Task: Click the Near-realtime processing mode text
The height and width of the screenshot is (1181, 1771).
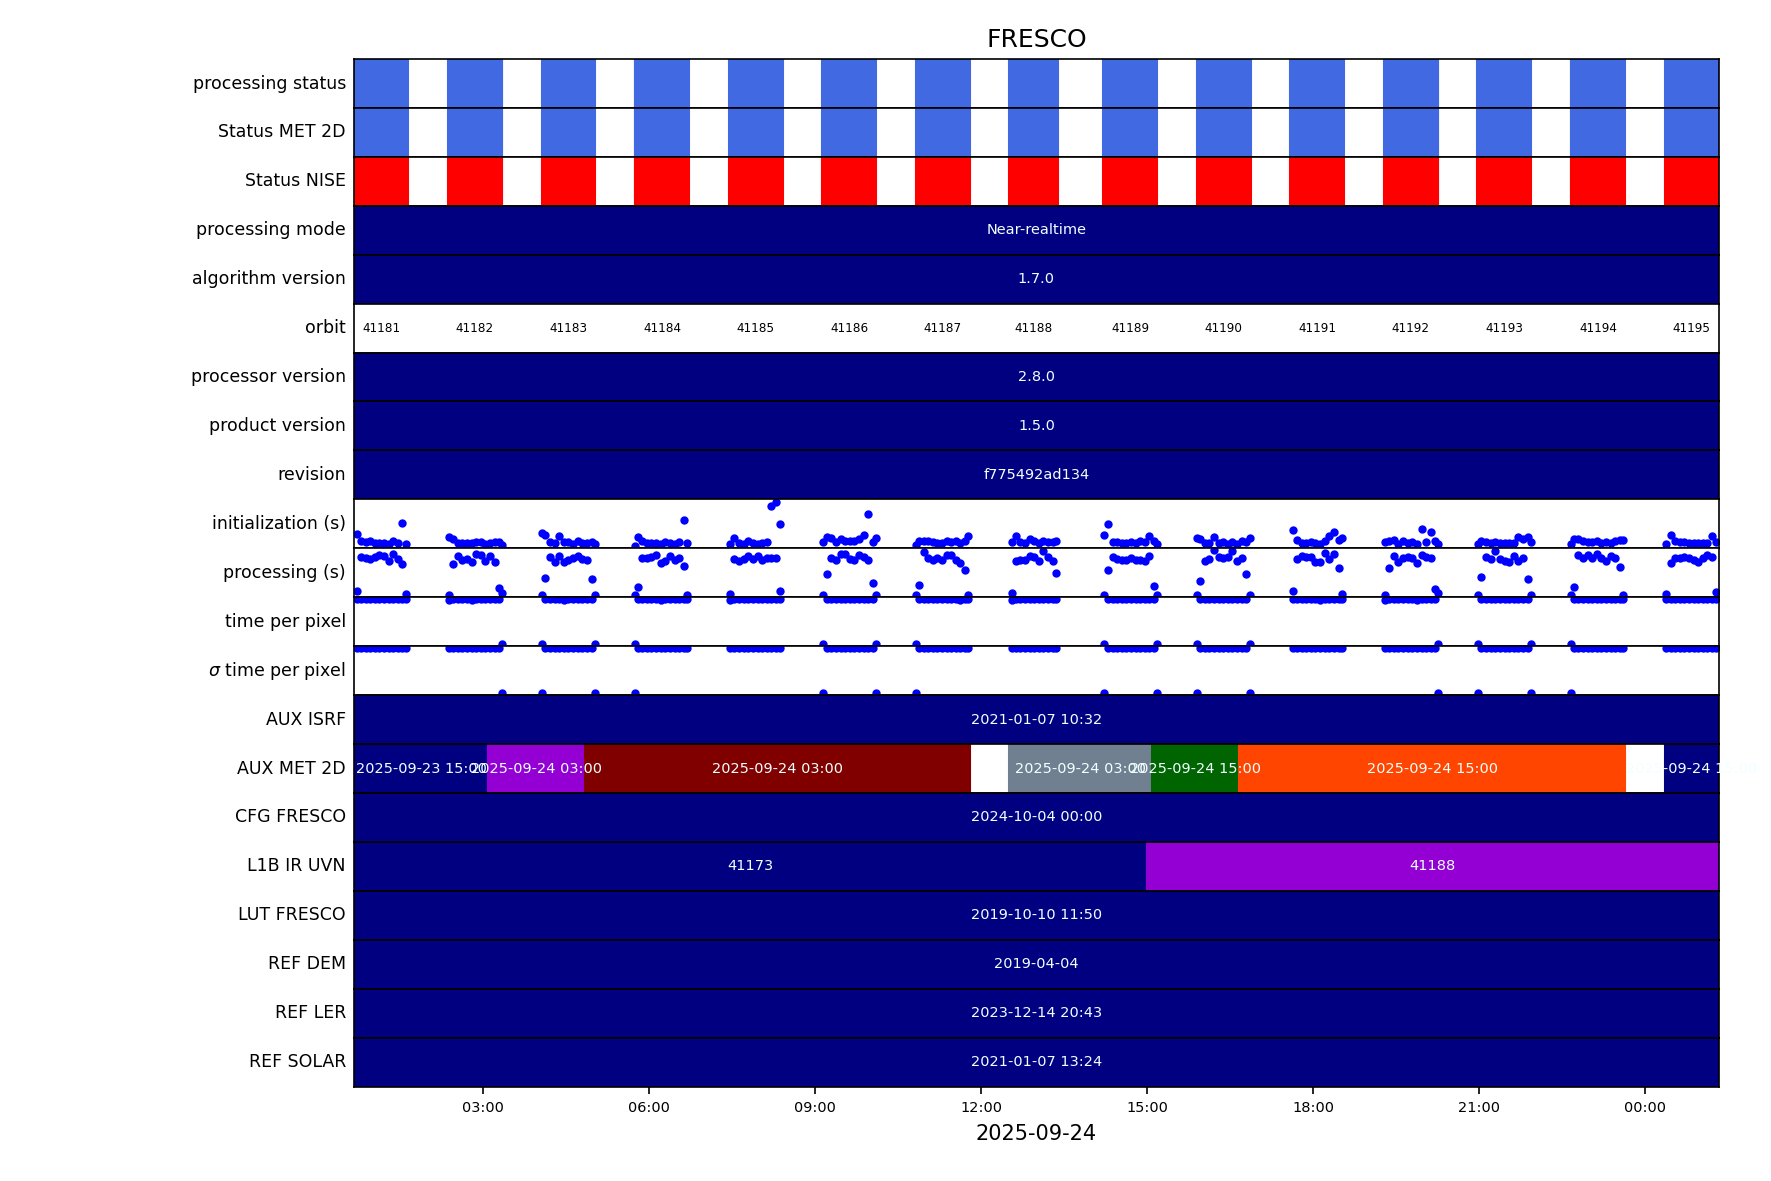Action: (1035, 230)
